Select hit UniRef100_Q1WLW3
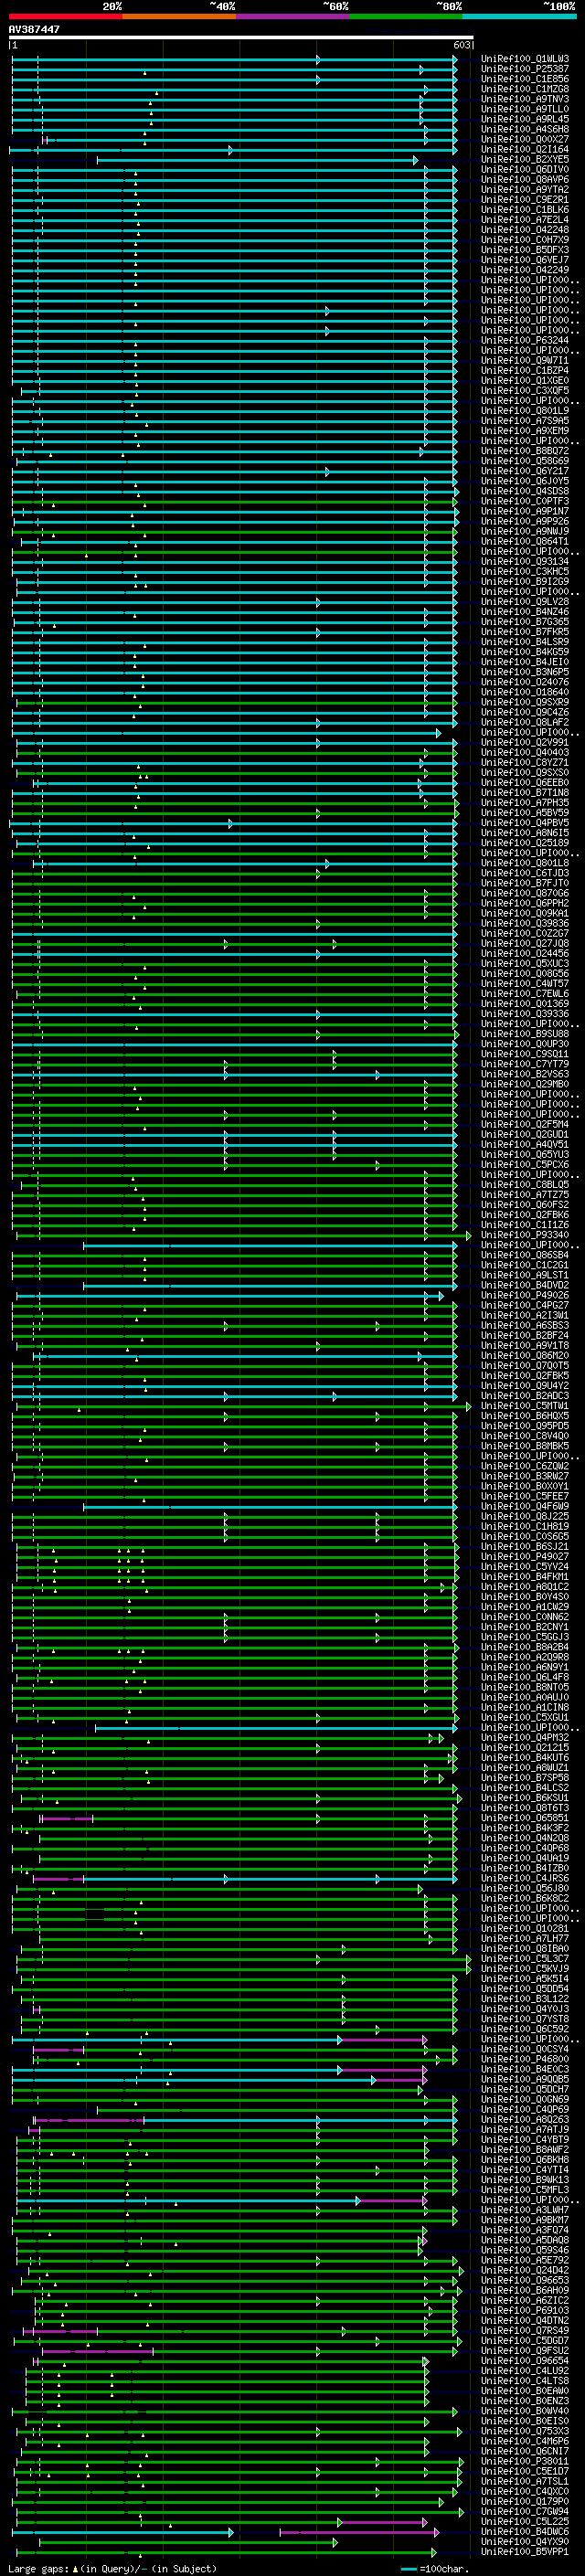 [525, 59]
